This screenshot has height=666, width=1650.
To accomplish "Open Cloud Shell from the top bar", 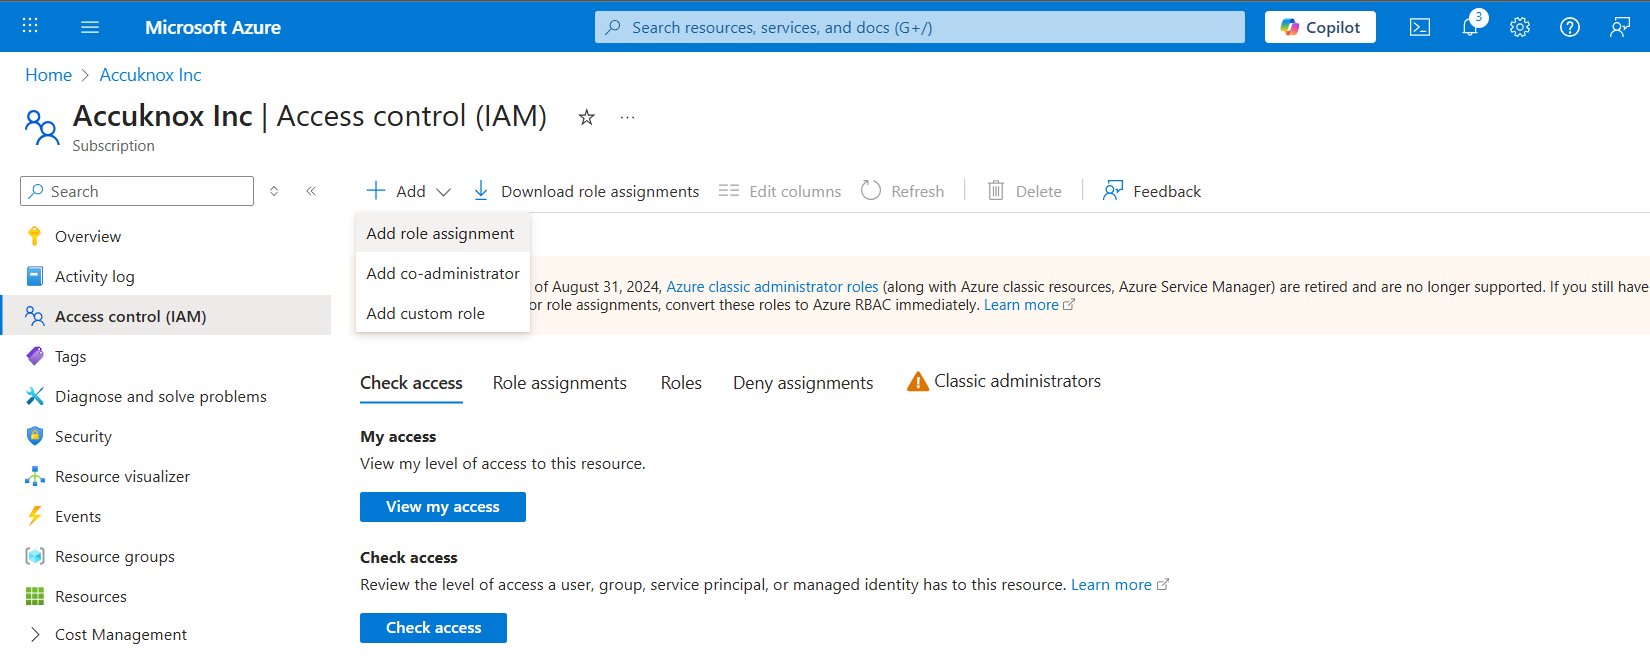I will (1420, 27).
